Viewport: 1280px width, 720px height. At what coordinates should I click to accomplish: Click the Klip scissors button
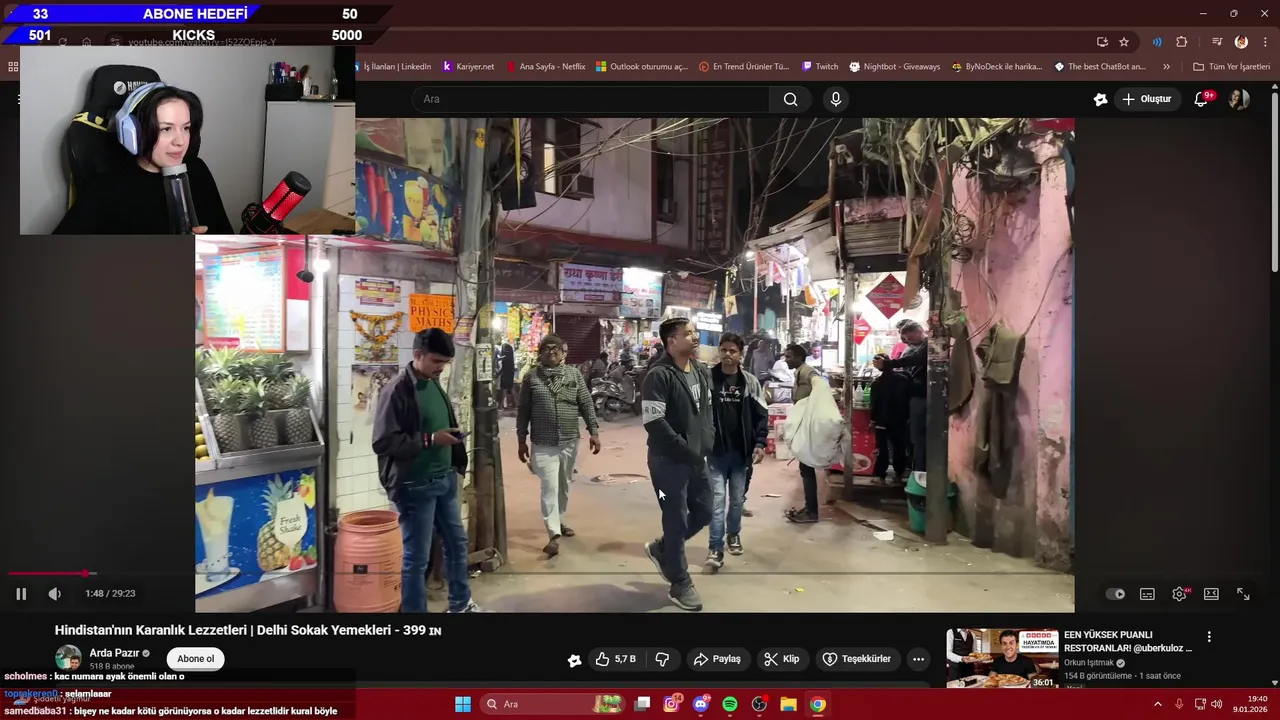[781, 659]
